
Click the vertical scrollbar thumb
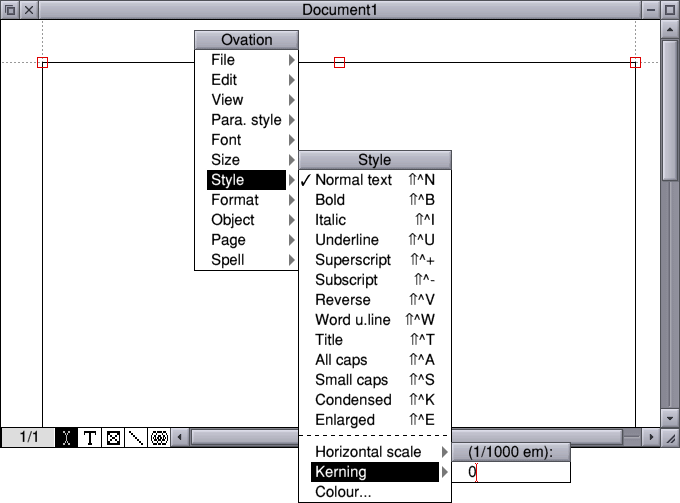tap(670, 111)
